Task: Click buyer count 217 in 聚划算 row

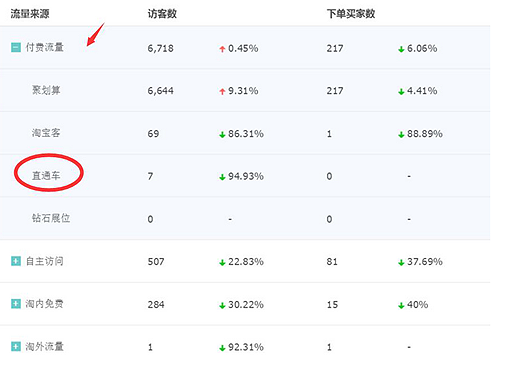Action: pos(335,91)
